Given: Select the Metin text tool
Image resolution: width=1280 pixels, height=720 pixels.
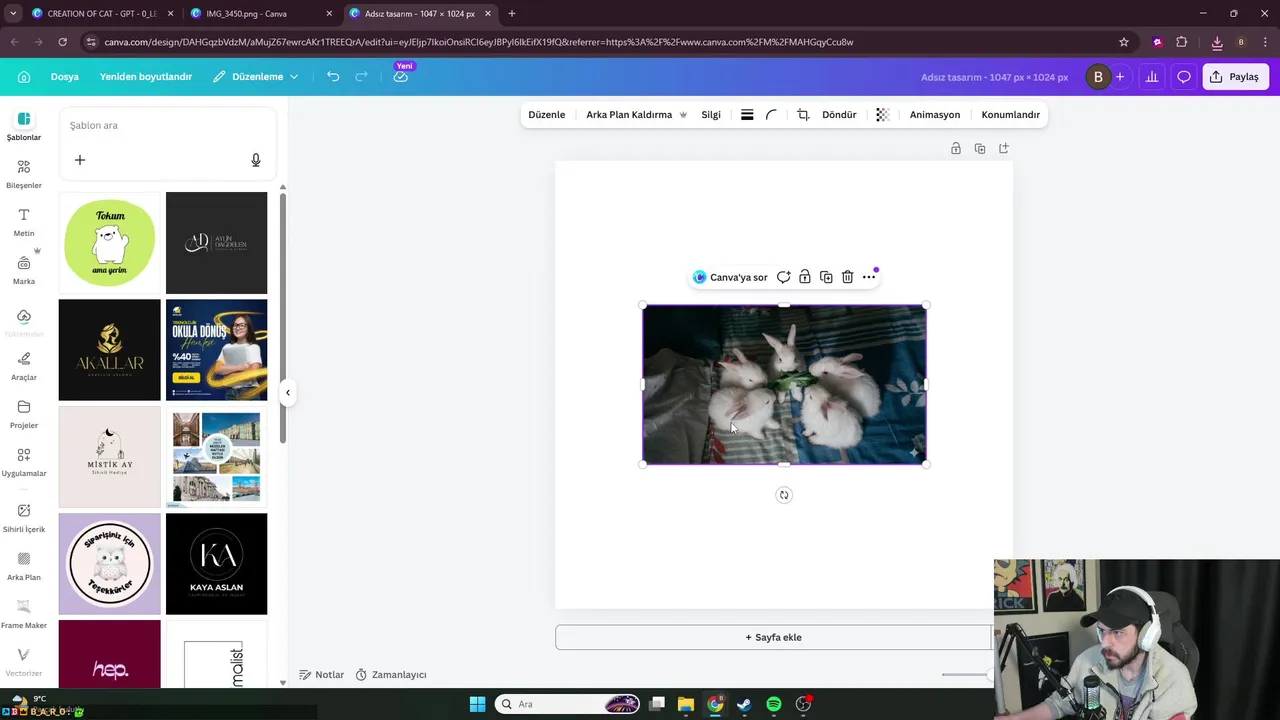Looking at the screenshot, I should (x=24, y=222).
